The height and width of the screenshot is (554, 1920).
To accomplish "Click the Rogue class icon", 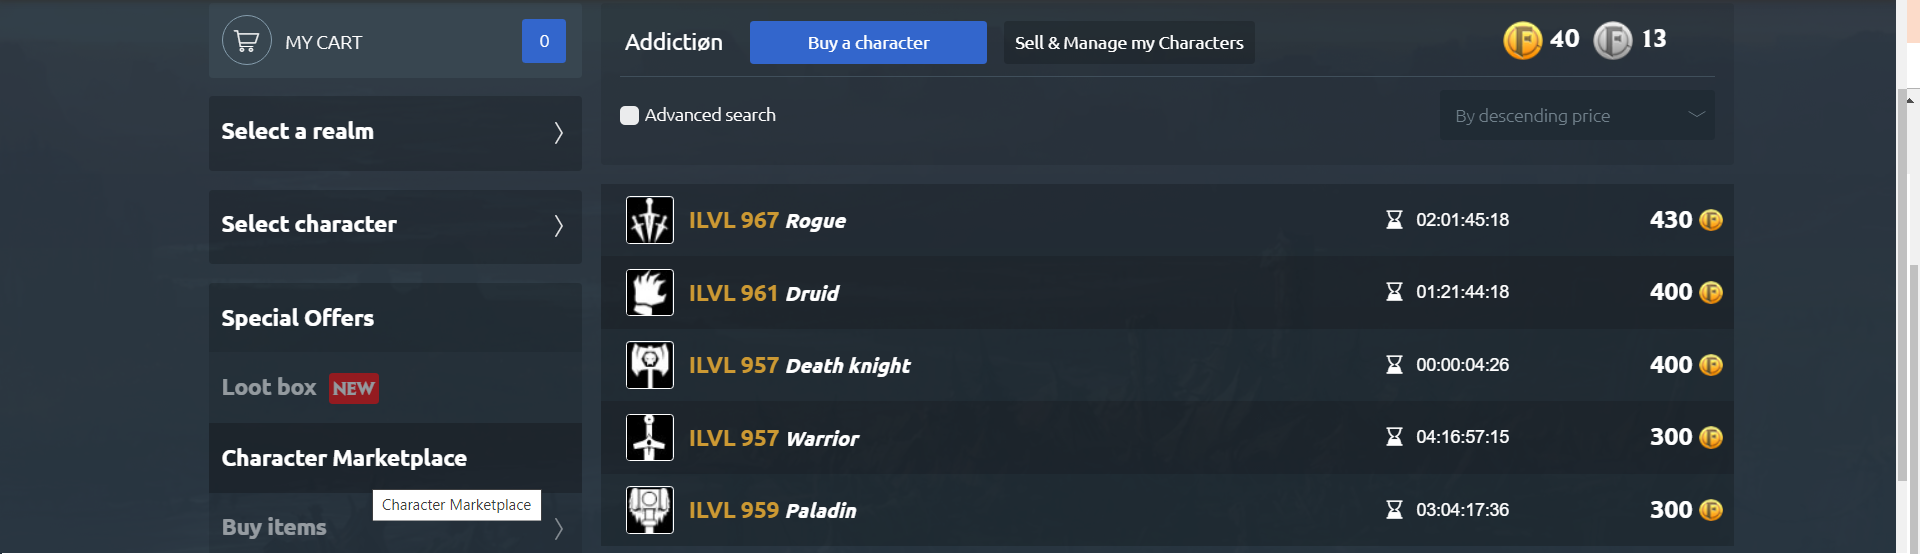I will (650, 220).
